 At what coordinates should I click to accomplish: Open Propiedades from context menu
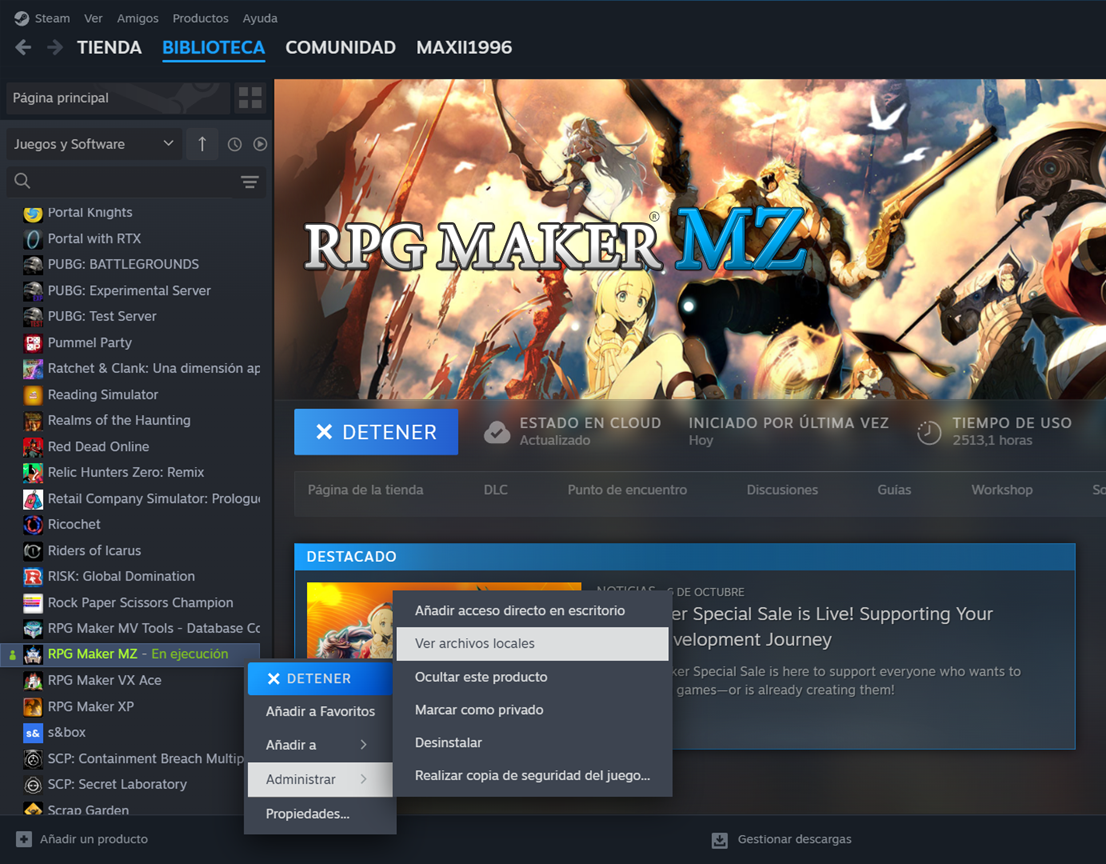point(320,814)
